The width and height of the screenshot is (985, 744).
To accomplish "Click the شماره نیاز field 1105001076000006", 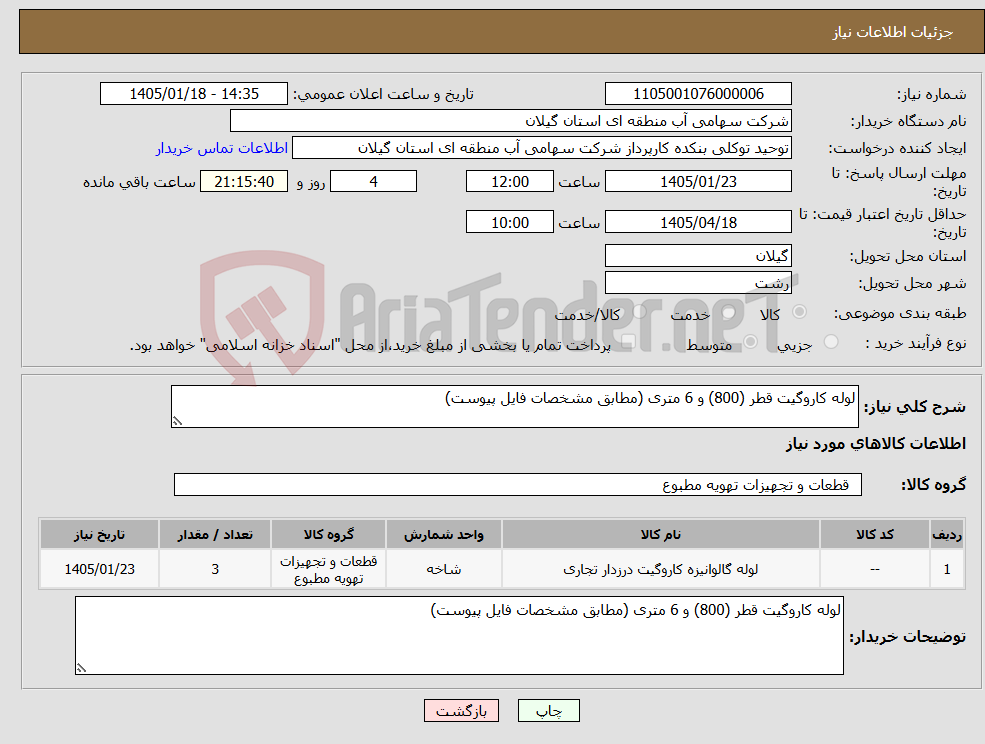I will coord(698,94).
